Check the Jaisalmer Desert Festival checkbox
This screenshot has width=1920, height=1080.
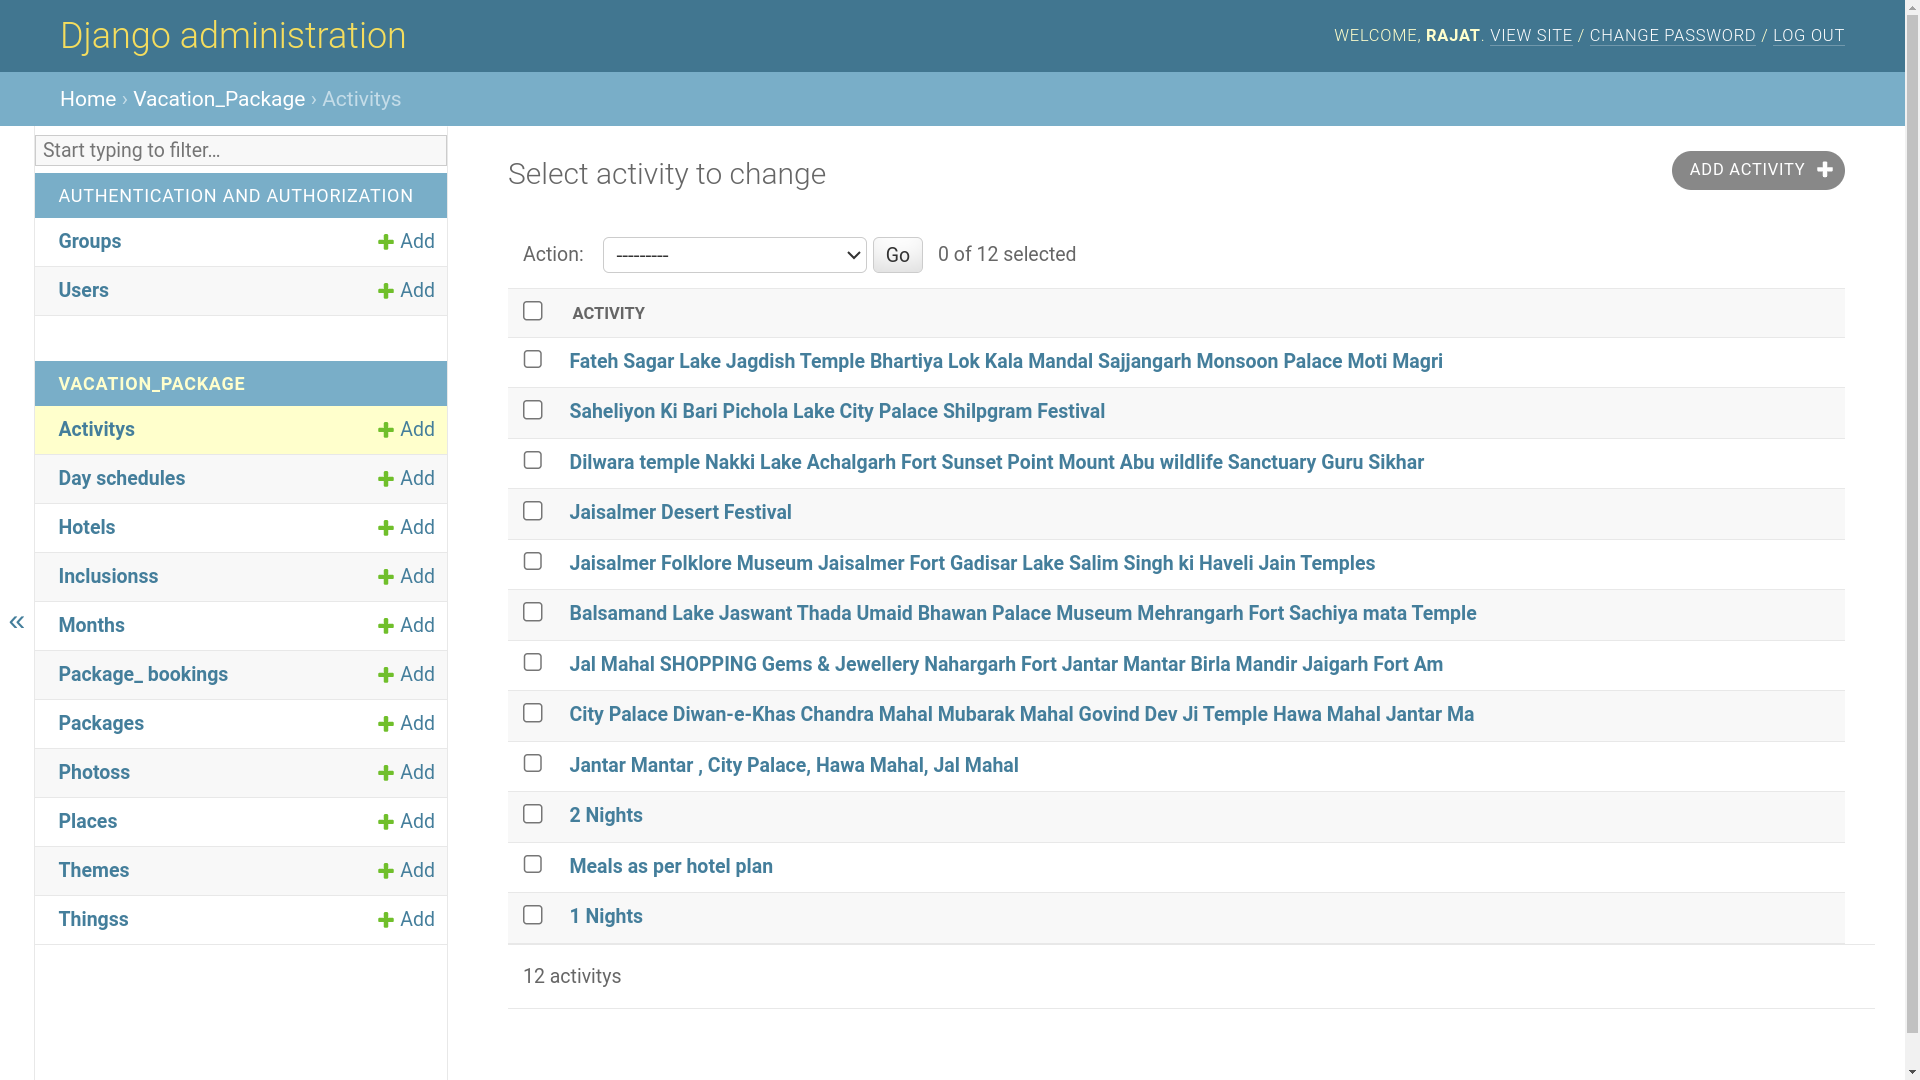tap(533, 511)
